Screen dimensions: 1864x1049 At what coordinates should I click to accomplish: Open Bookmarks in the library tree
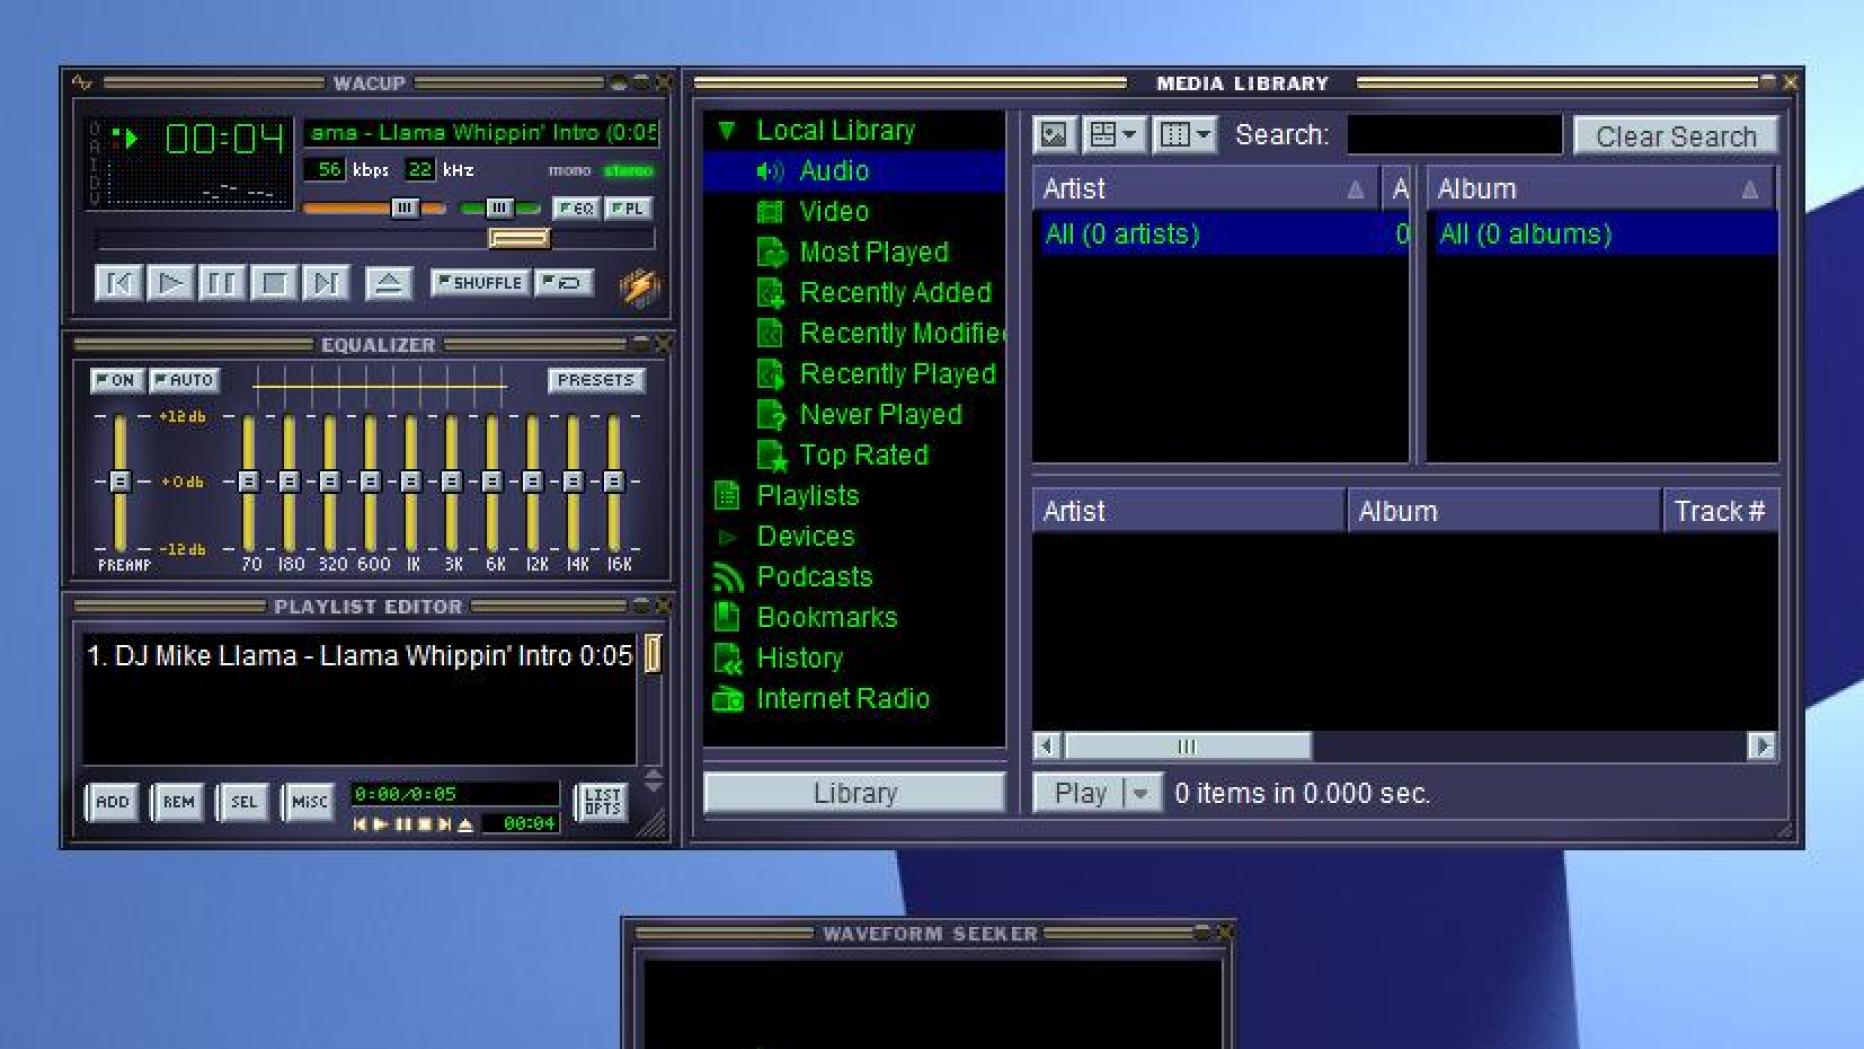pyautogui.click(x=826, y=617)
